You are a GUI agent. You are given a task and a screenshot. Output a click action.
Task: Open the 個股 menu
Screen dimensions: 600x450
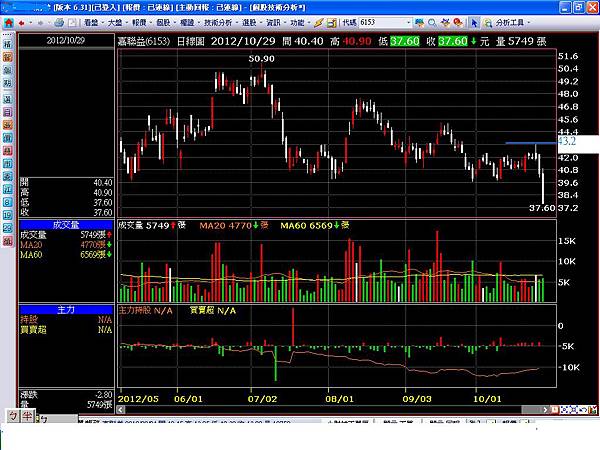coord(163,23)
